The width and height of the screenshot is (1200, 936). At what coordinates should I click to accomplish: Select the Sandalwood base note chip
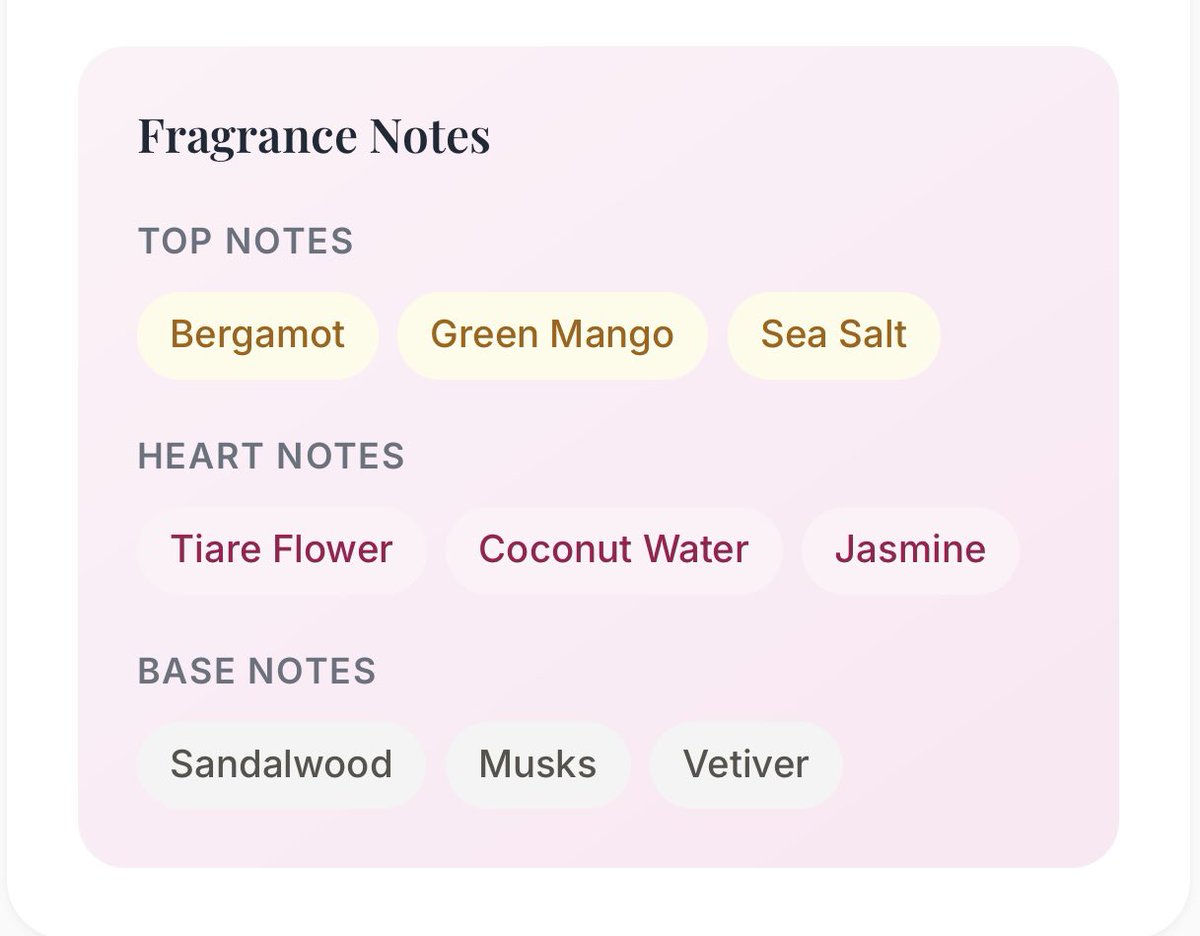281,765
